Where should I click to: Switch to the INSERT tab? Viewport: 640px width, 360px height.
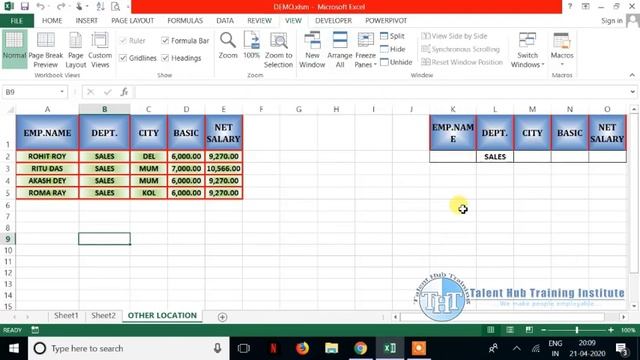click(87, 20)
